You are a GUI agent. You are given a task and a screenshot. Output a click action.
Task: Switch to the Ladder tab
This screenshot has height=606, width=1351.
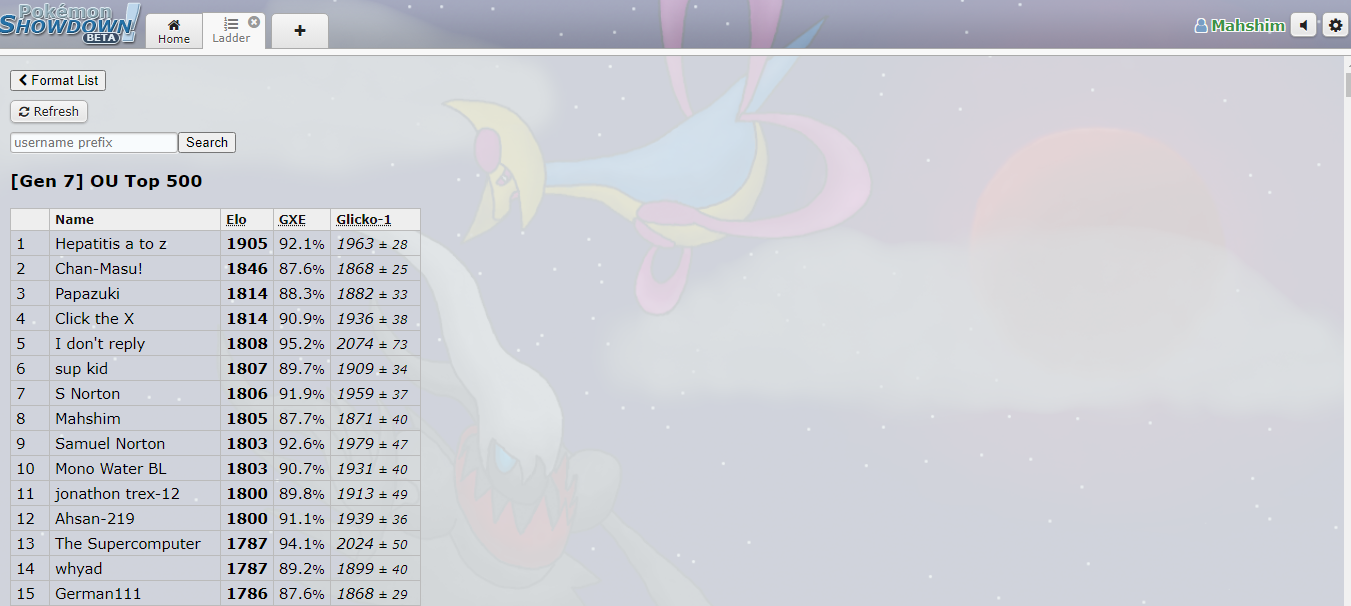pyautogui.click(x=230, y=31)
